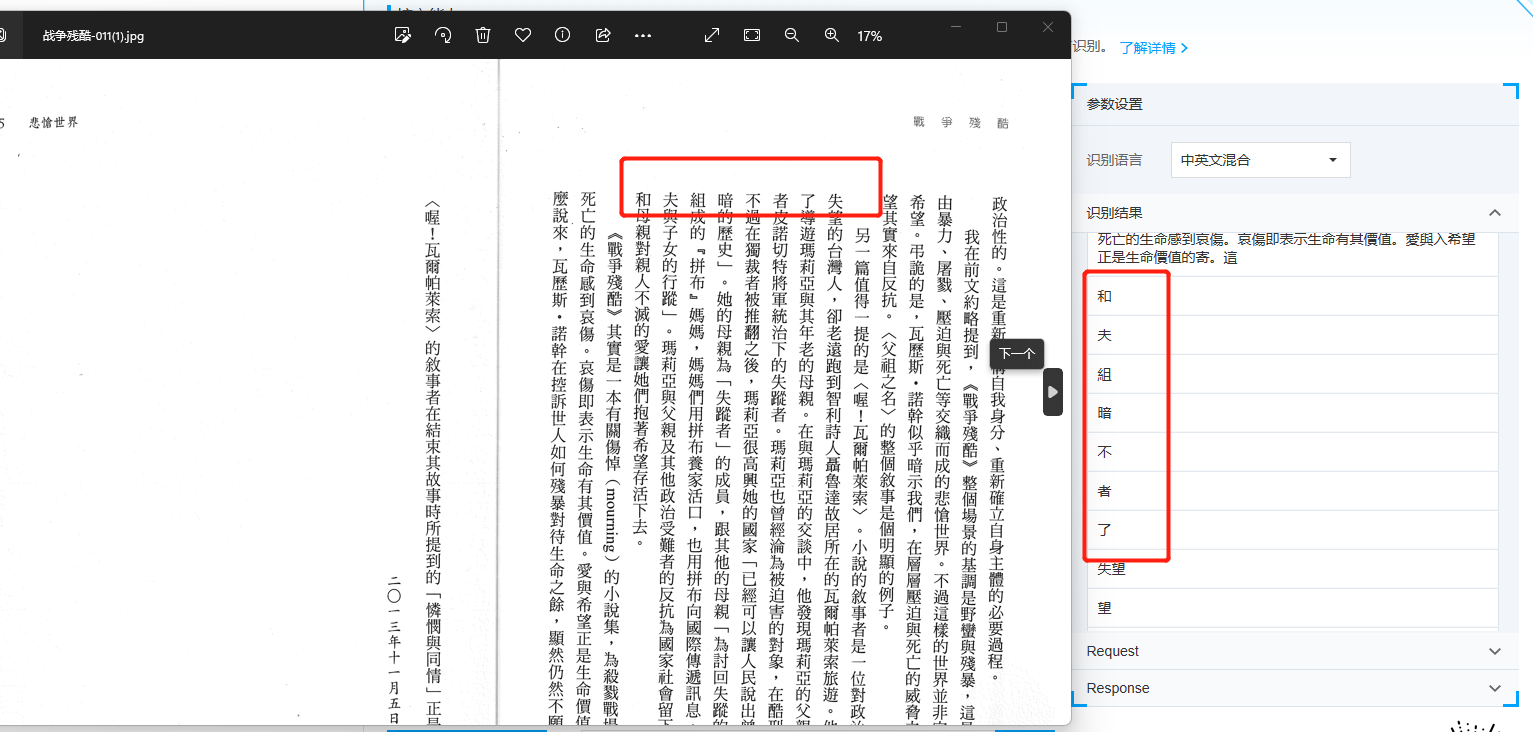1533x732 pixels.
Task: Click the Share icon in the Photos toolbar
Action: 603,35
